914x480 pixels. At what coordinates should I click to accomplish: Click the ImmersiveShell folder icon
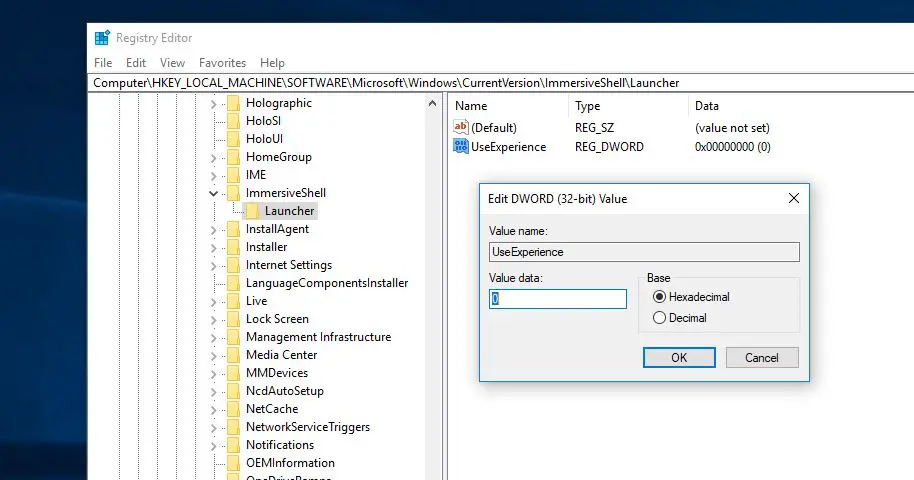click(x=233, y=193)
